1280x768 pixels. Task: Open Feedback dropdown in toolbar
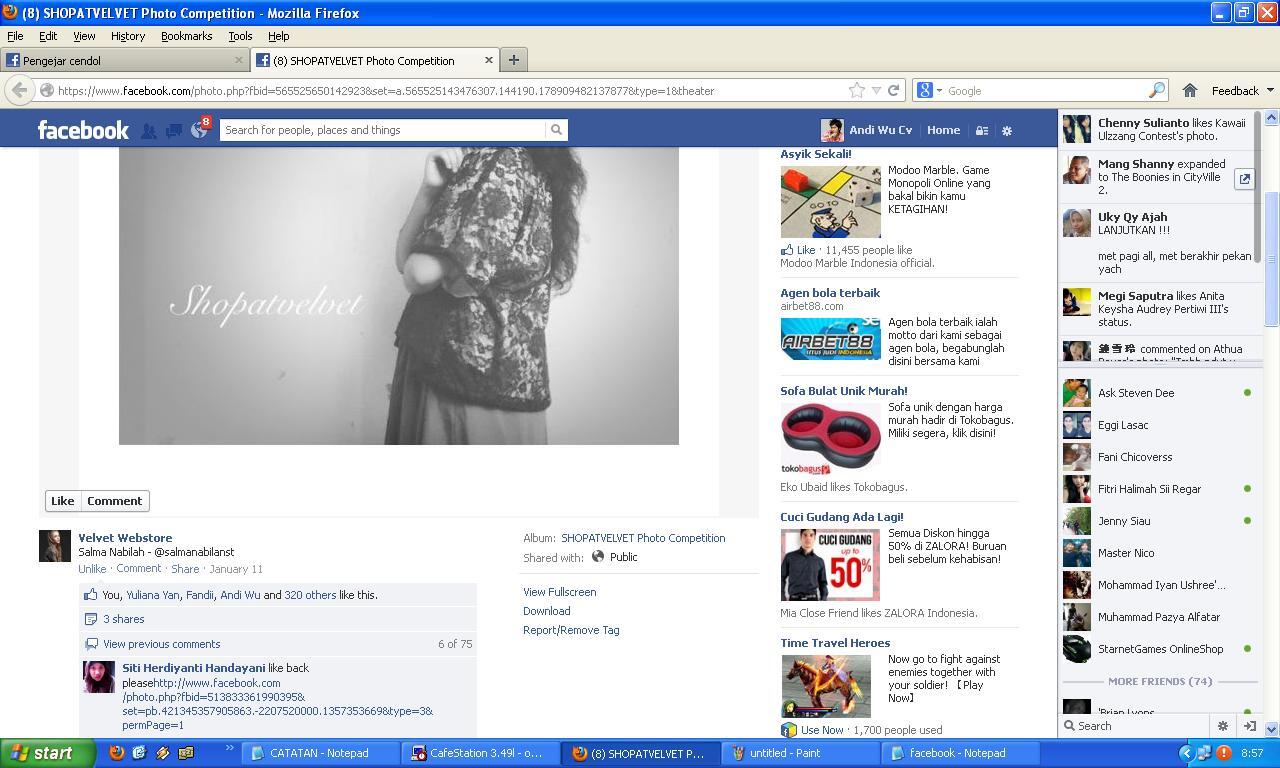[x=1242, y=90]
